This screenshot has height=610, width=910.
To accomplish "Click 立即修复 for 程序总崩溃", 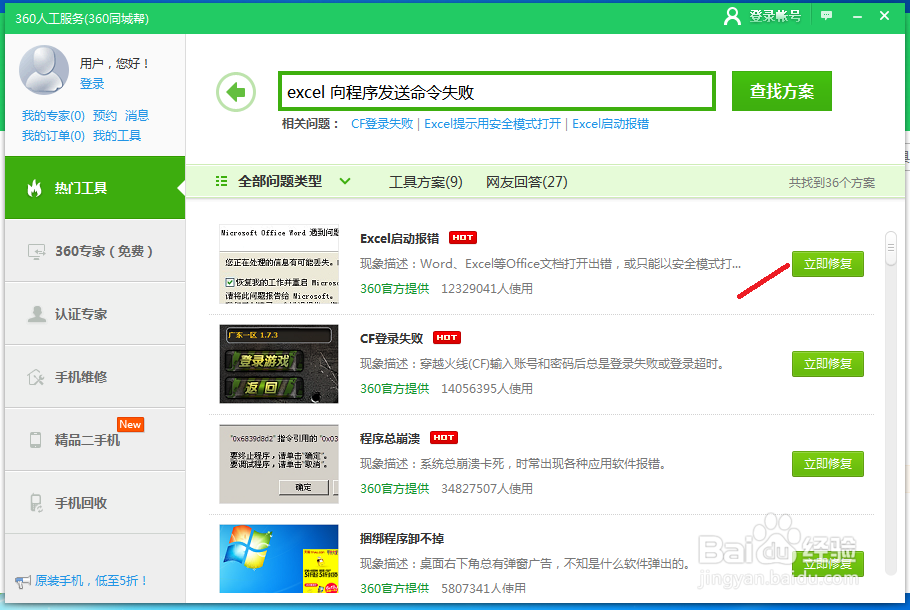I will (x=828, y=464).
